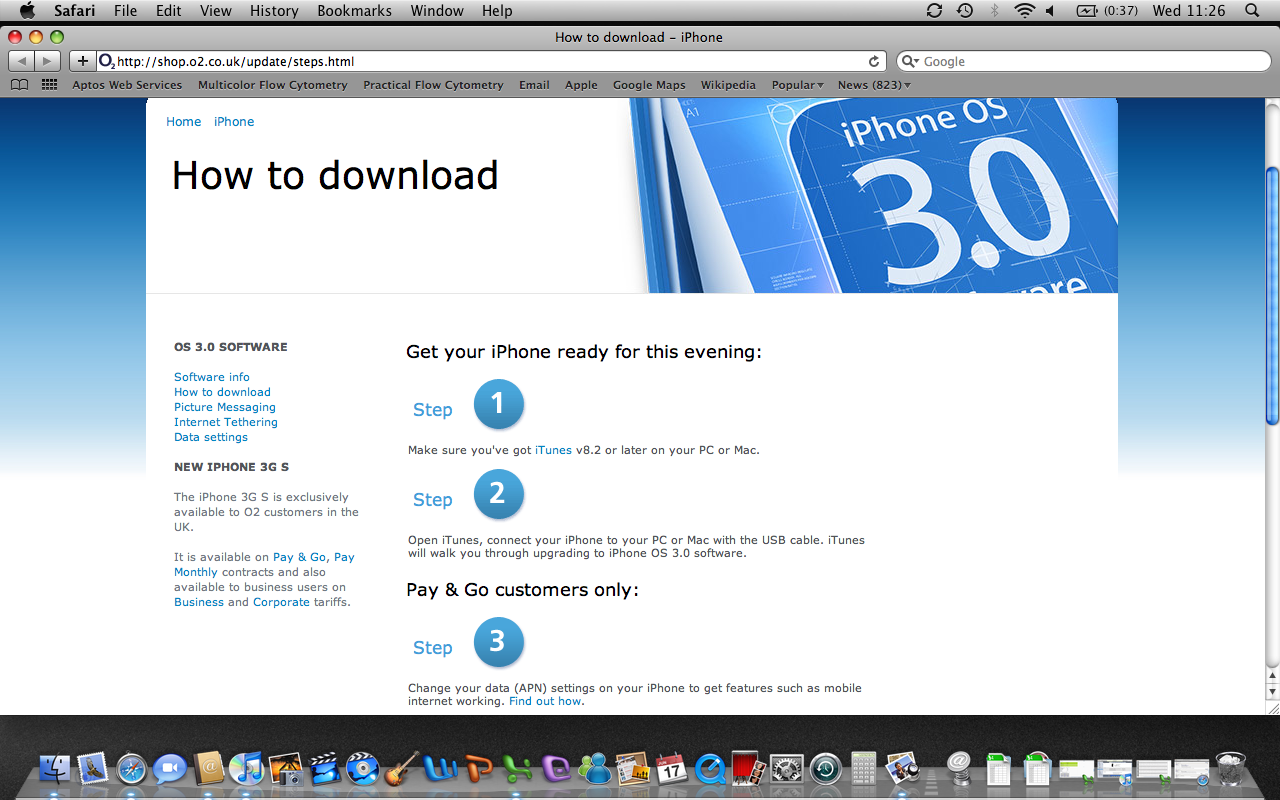Screen dimensions: 1280x800
Task: Open the Google search magnifier dropdown
Action: [909, 61]
